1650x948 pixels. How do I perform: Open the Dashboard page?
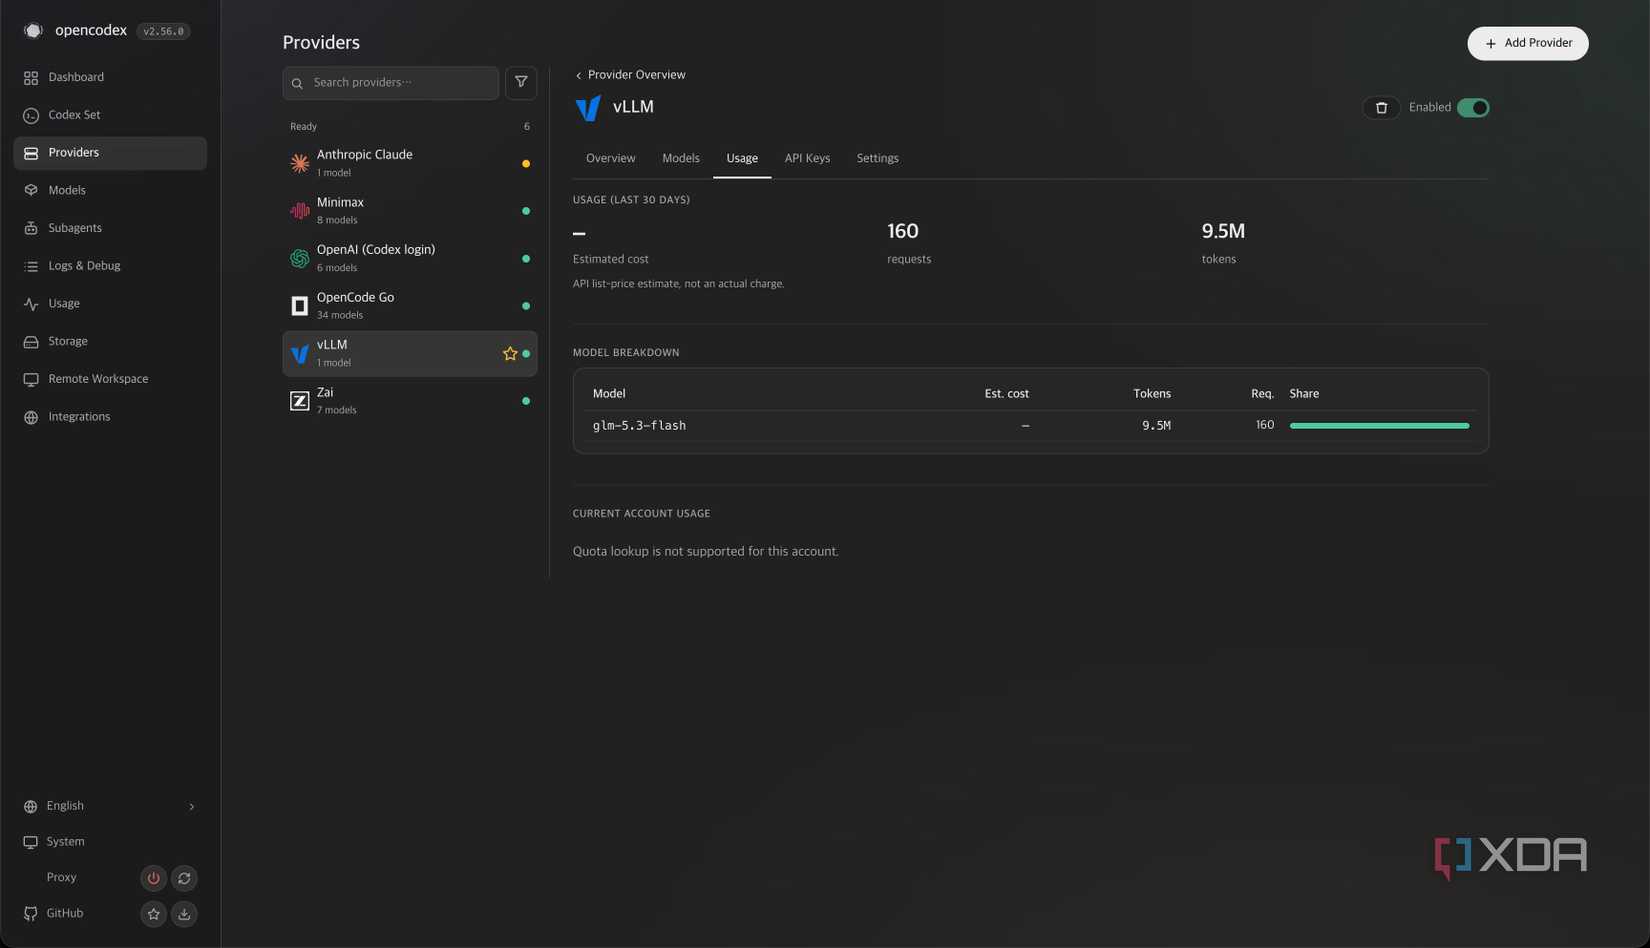coord(110,77)
